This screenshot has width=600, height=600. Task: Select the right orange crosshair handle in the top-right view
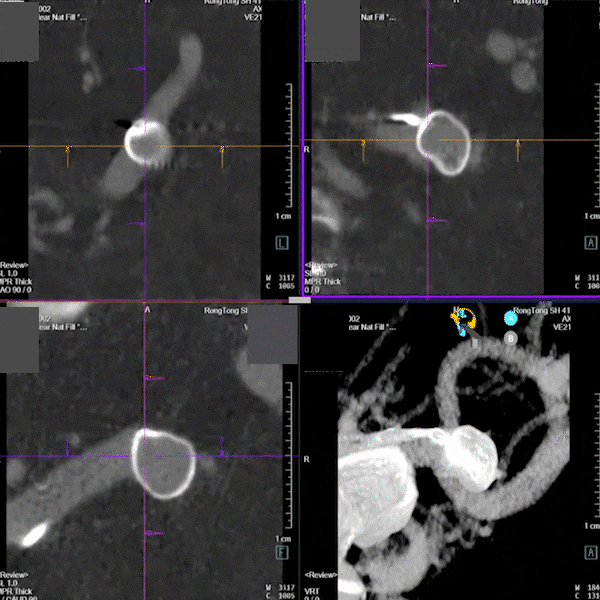(x=518, y=150)
